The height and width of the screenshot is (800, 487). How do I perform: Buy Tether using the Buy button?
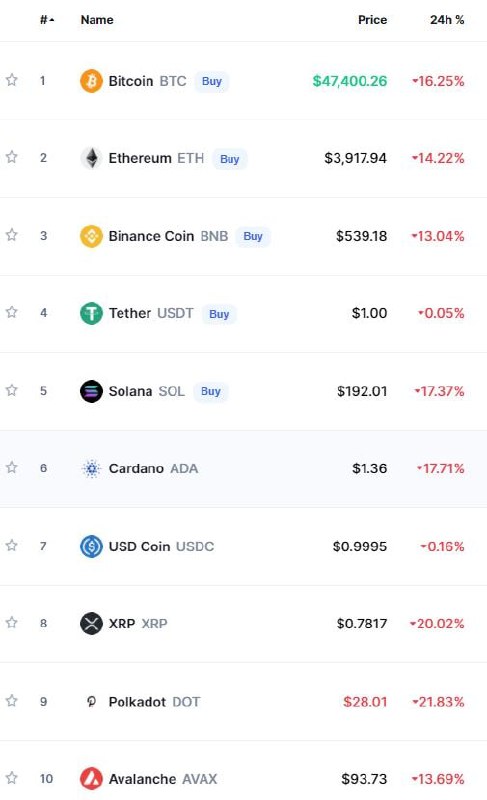[x=219, y=314]
